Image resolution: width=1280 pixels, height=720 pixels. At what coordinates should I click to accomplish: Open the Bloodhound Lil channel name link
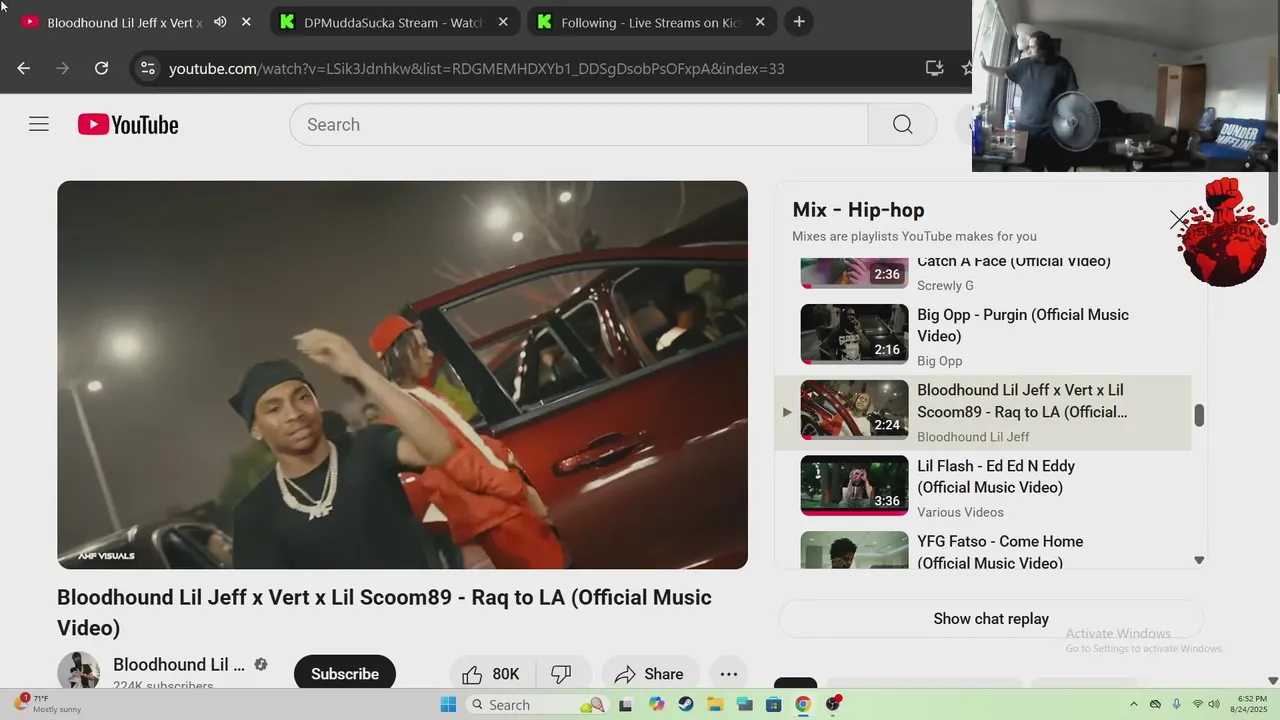click(x=179, y=665)
